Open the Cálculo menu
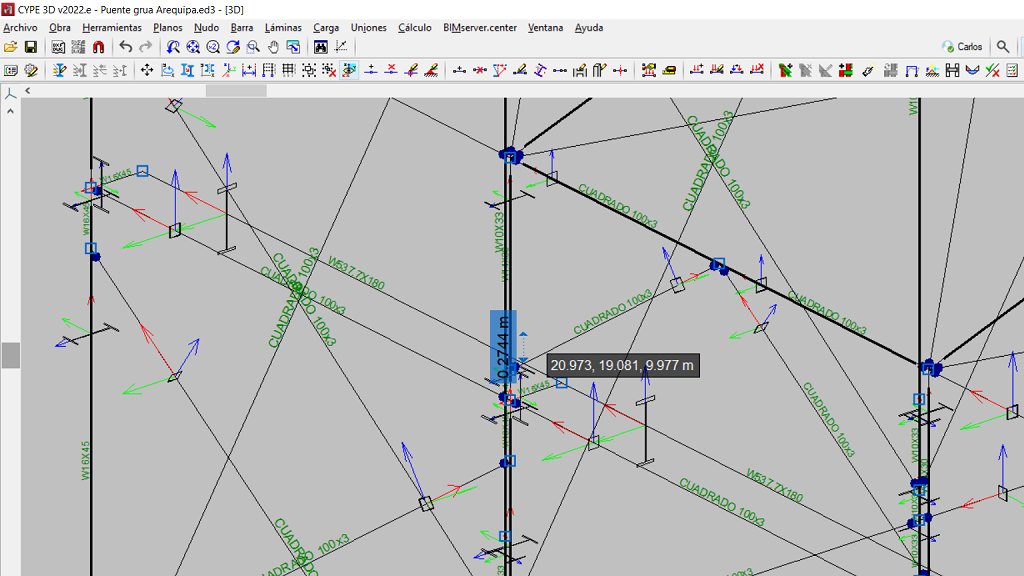This screenshot has height=576, width=1024. (x=415, y=27)
